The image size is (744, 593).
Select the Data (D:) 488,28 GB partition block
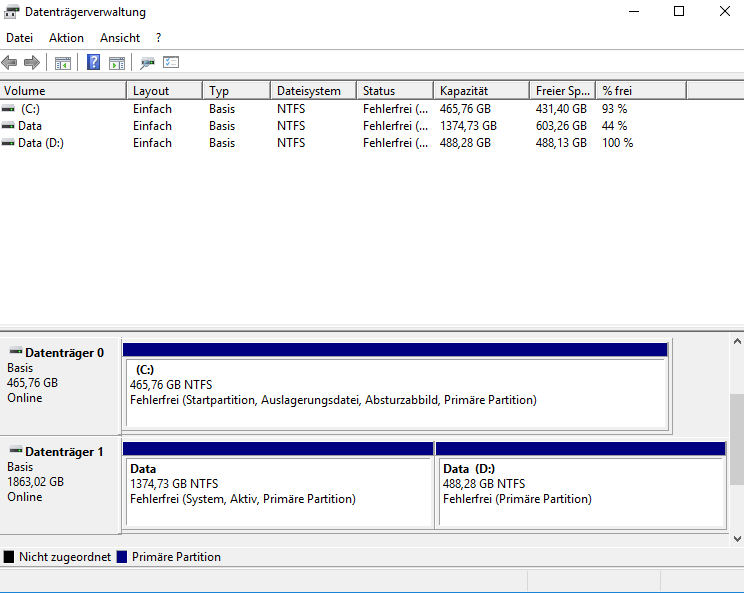pos(582,492)
